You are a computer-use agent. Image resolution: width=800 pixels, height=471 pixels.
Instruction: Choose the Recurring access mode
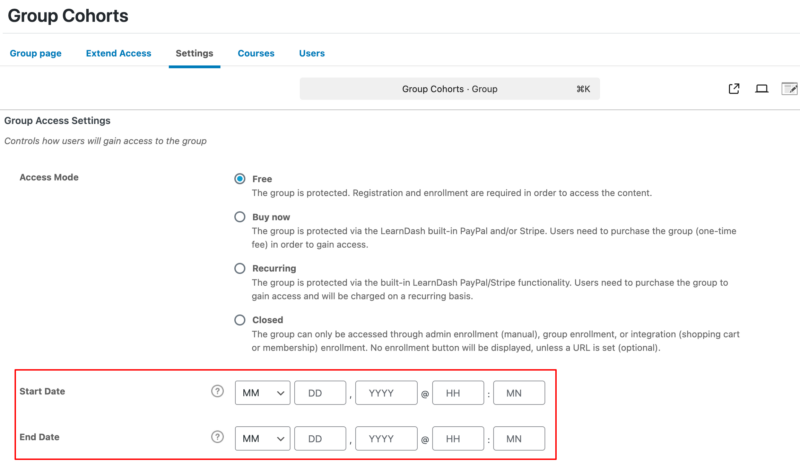tap(240, 268)
